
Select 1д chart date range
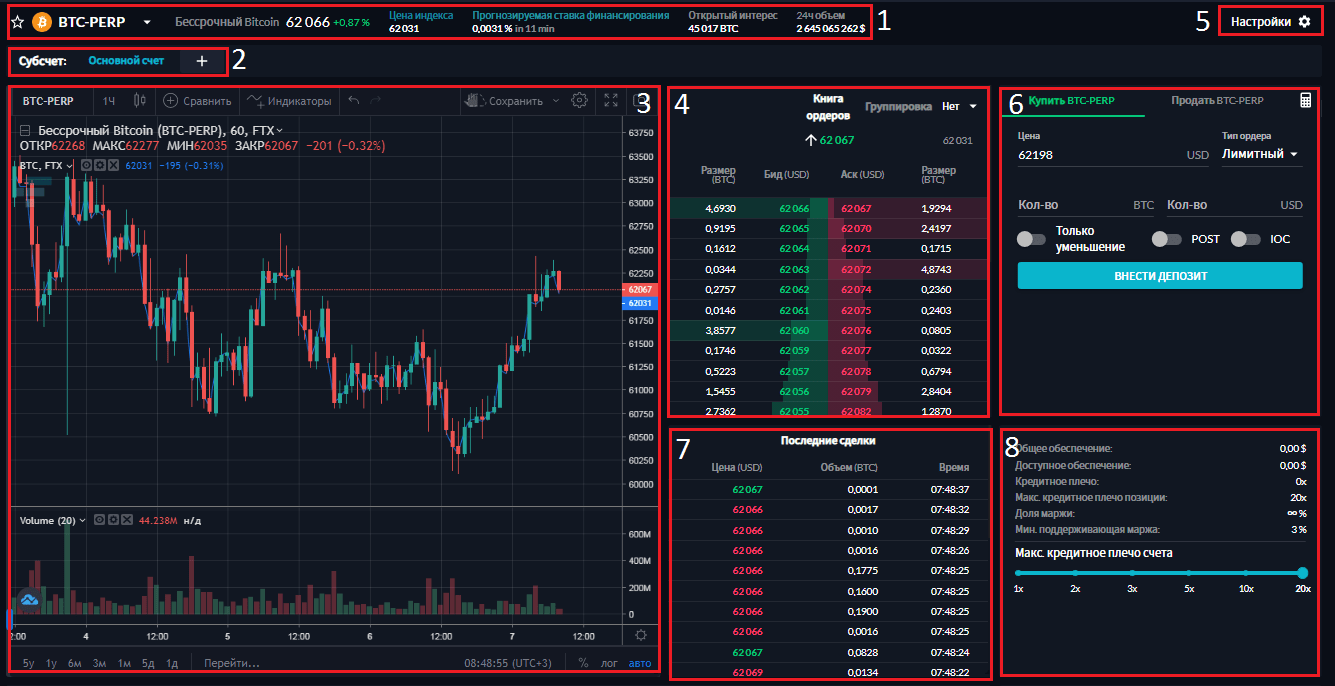tap(172, 662)
